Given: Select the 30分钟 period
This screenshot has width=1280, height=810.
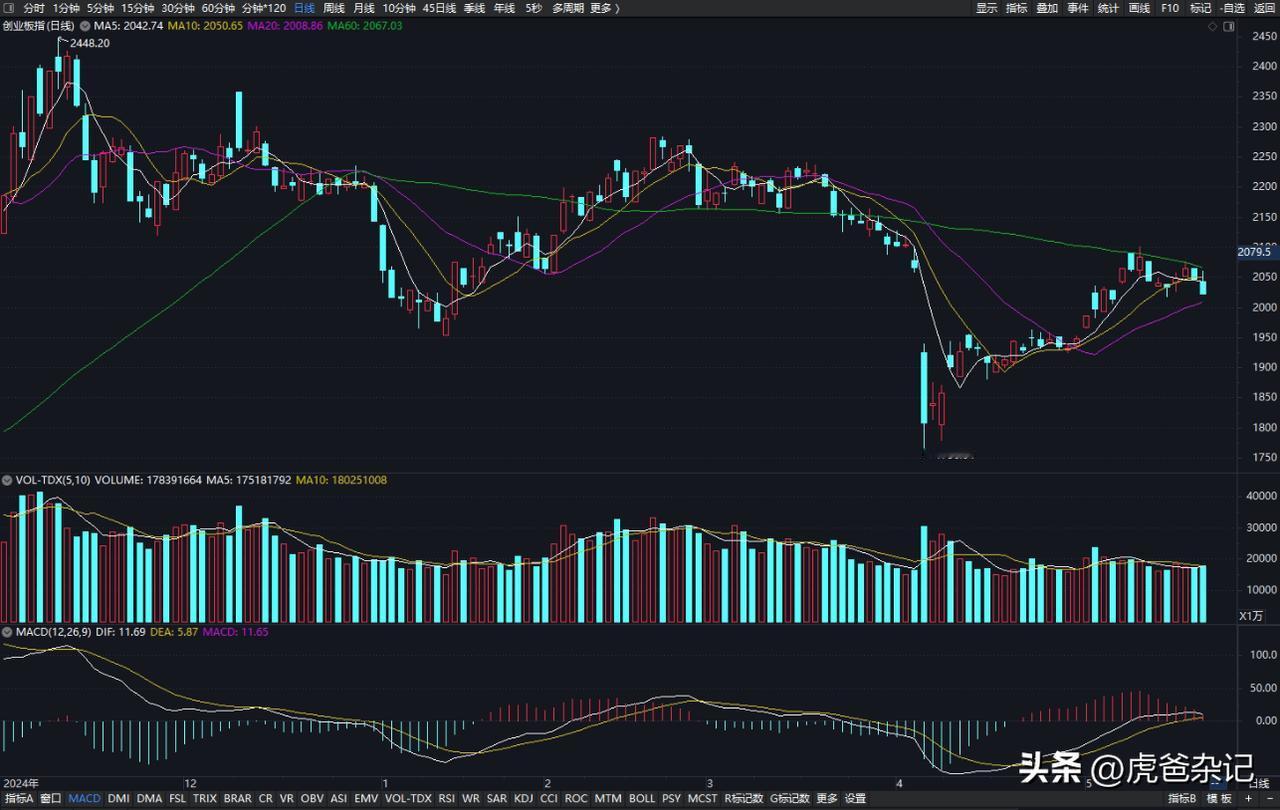Looking at the screenshot, I should point(178,8).
